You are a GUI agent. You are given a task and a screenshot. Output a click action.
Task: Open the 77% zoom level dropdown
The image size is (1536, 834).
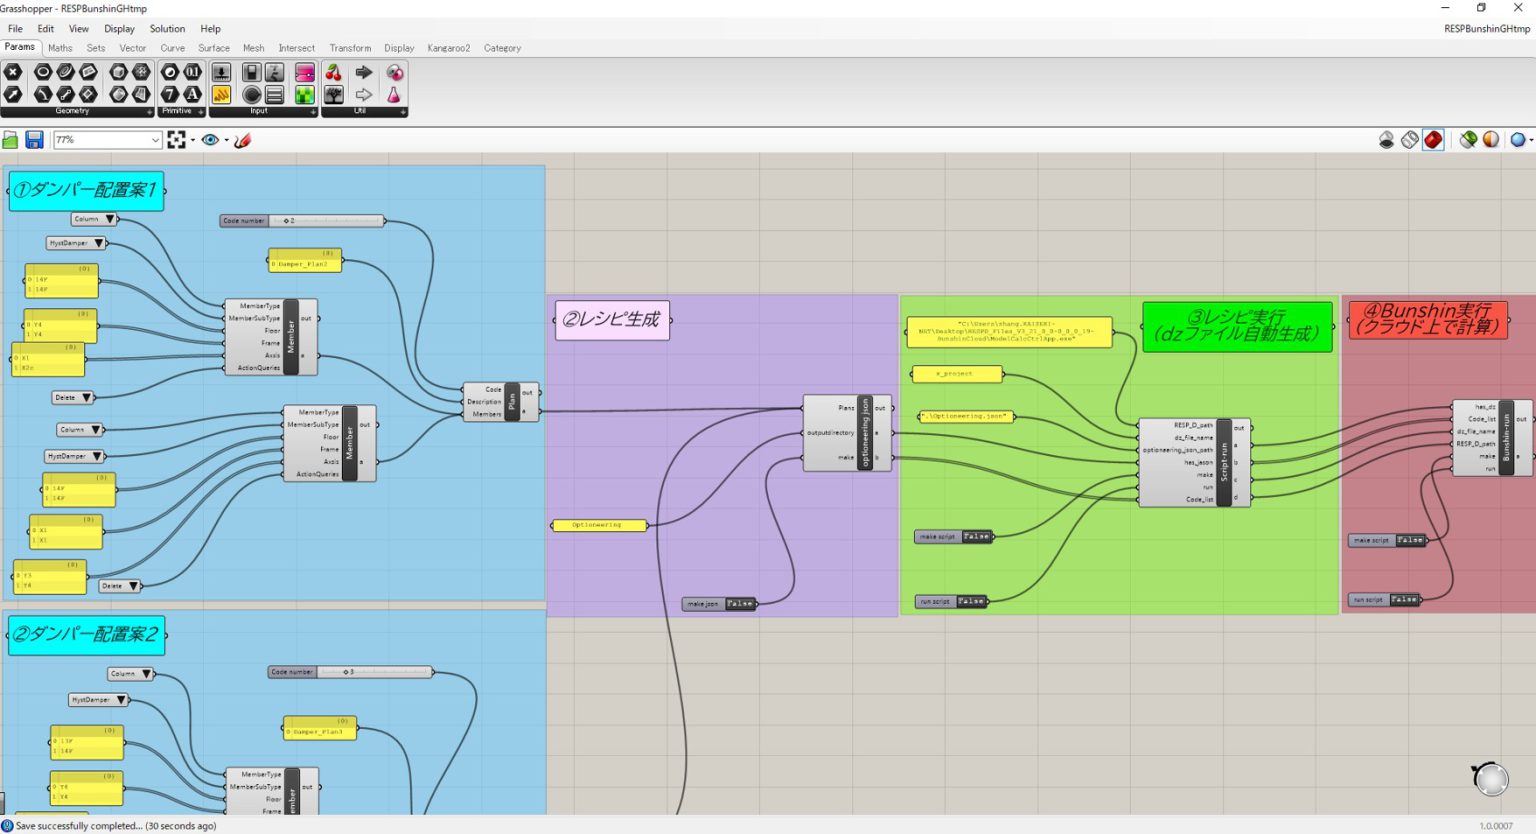point(155,140)
